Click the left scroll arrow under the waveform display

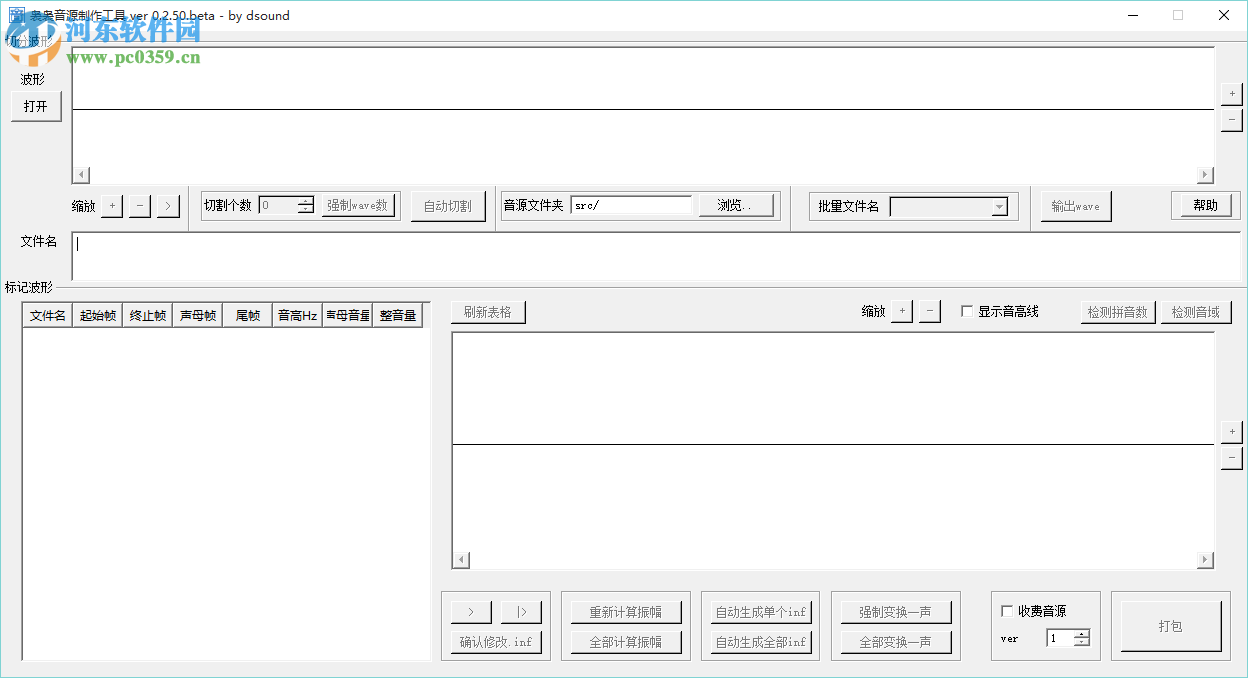pyautogui.click(x=80, y=174)
